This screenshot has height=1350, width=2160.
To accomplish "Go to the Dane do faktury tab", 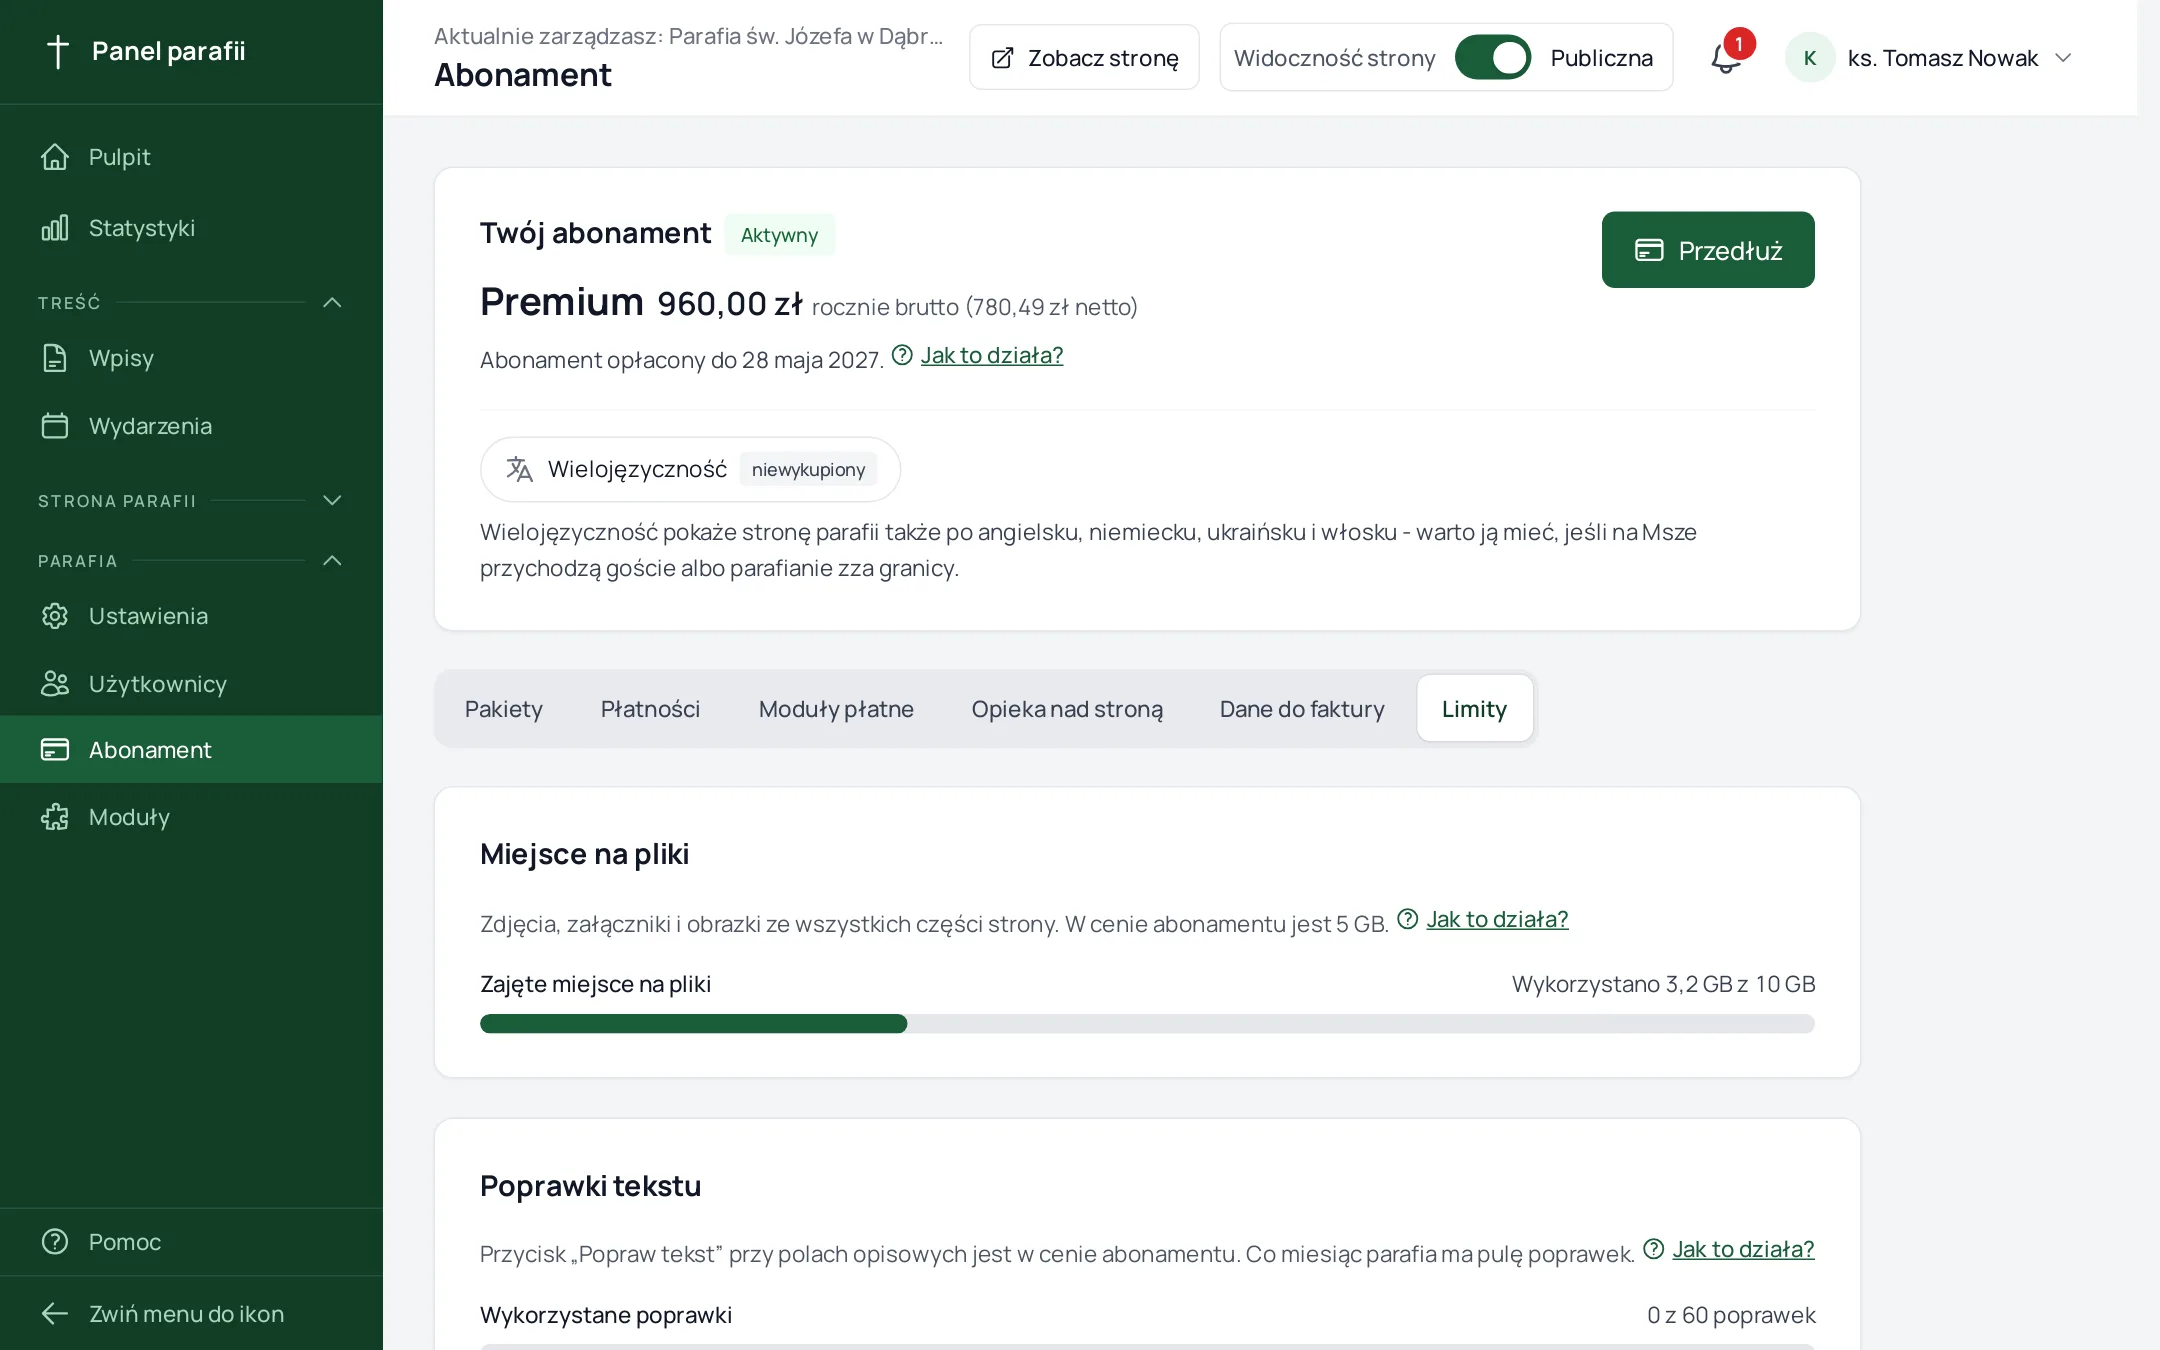I will (x=1302, y=709).
